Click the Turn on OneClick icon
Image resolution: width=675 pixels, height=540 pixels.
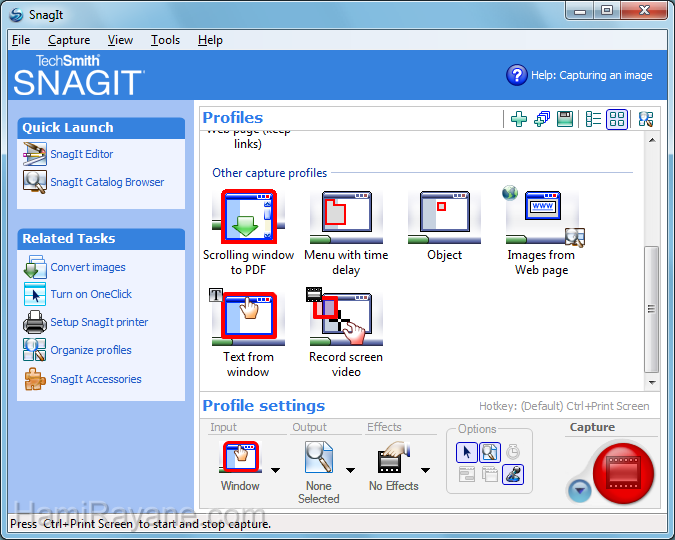pyautogui.click(x=34, y=294)
